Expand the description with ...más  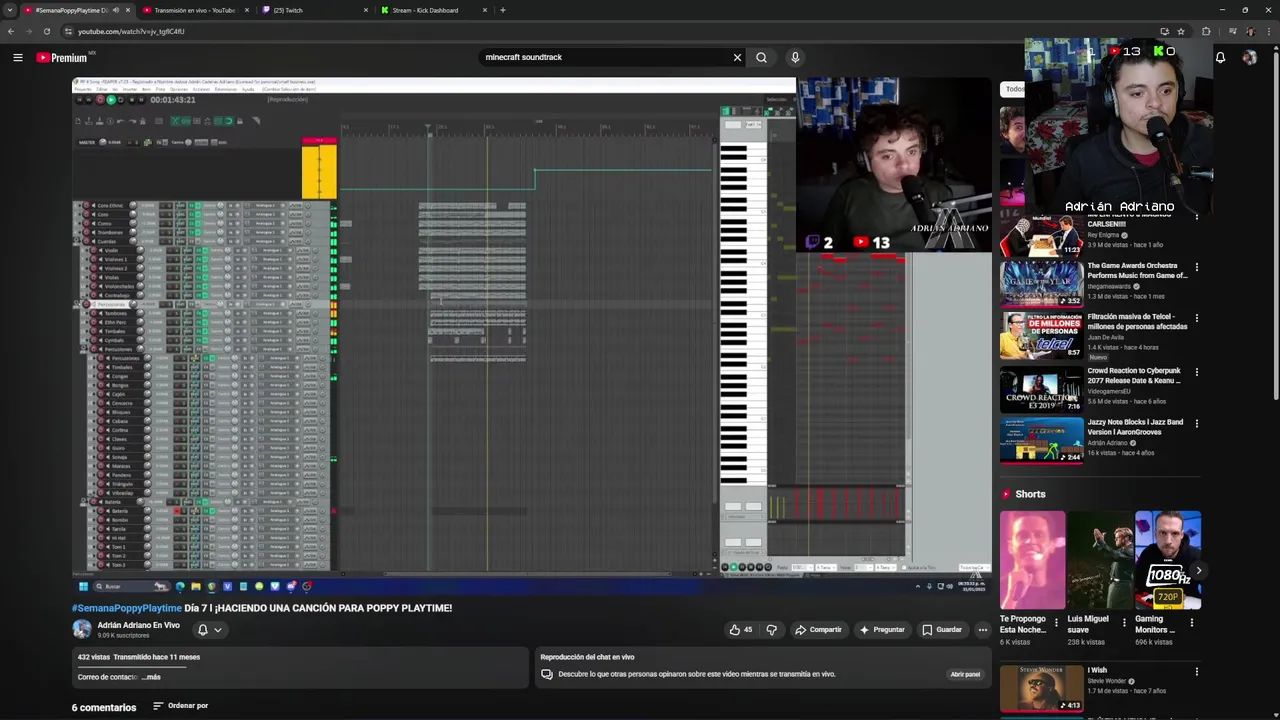pos(151,677)
